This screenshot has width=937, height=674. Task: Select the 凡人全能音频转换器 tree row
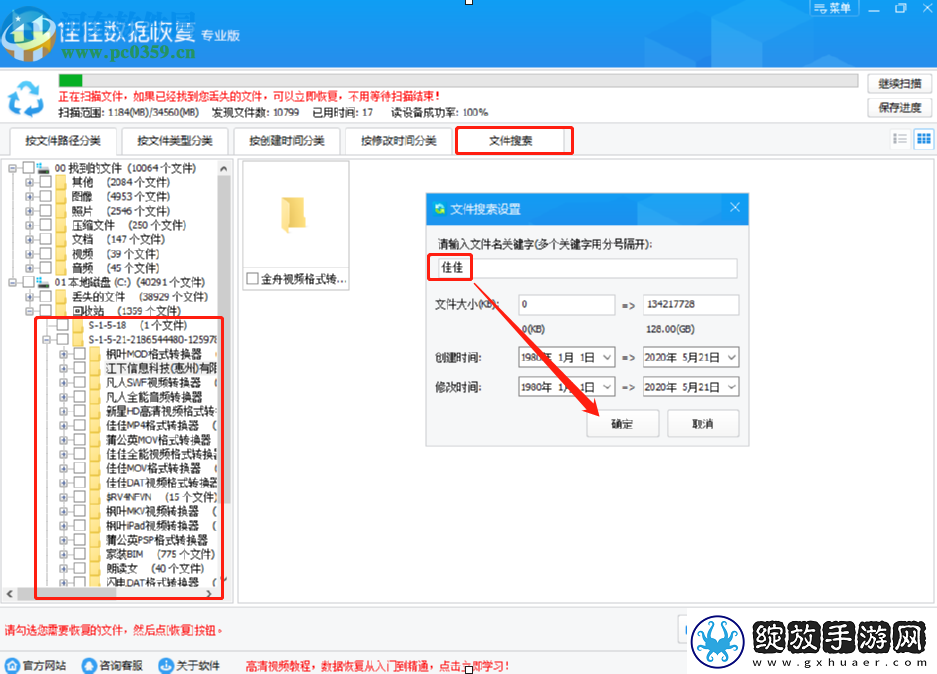pos(154,397)
